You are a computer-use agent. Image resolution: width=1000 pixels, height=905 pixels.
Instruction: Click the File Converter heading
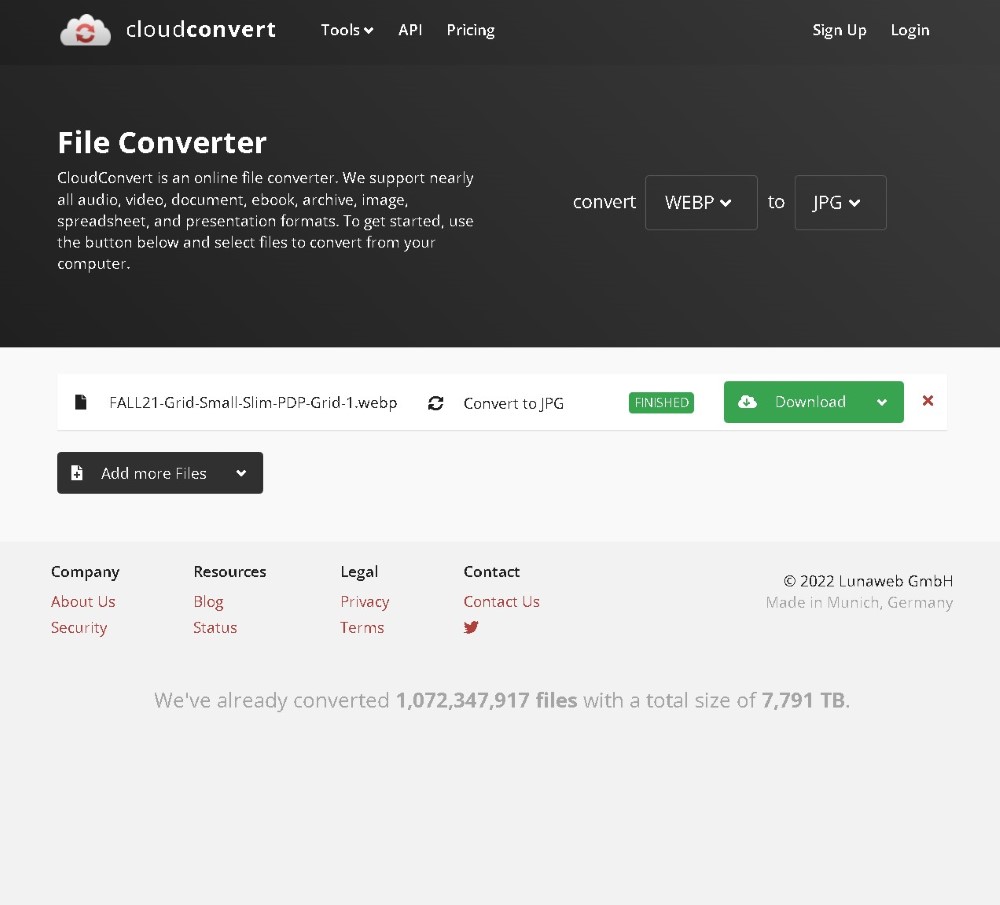[x=162, y=142]
